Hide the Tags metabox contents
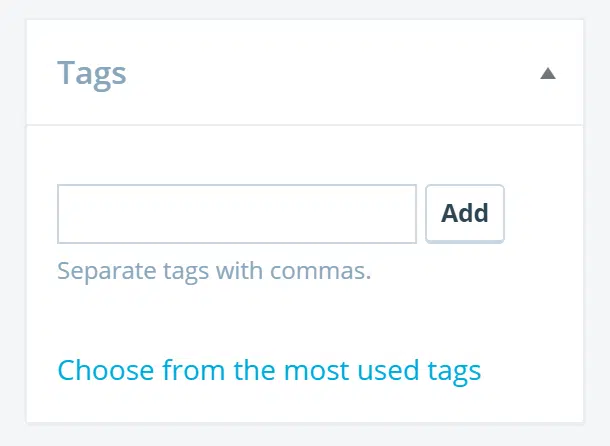Image resolution: width=610 pixels, height=446 pixels. [547, 73]
